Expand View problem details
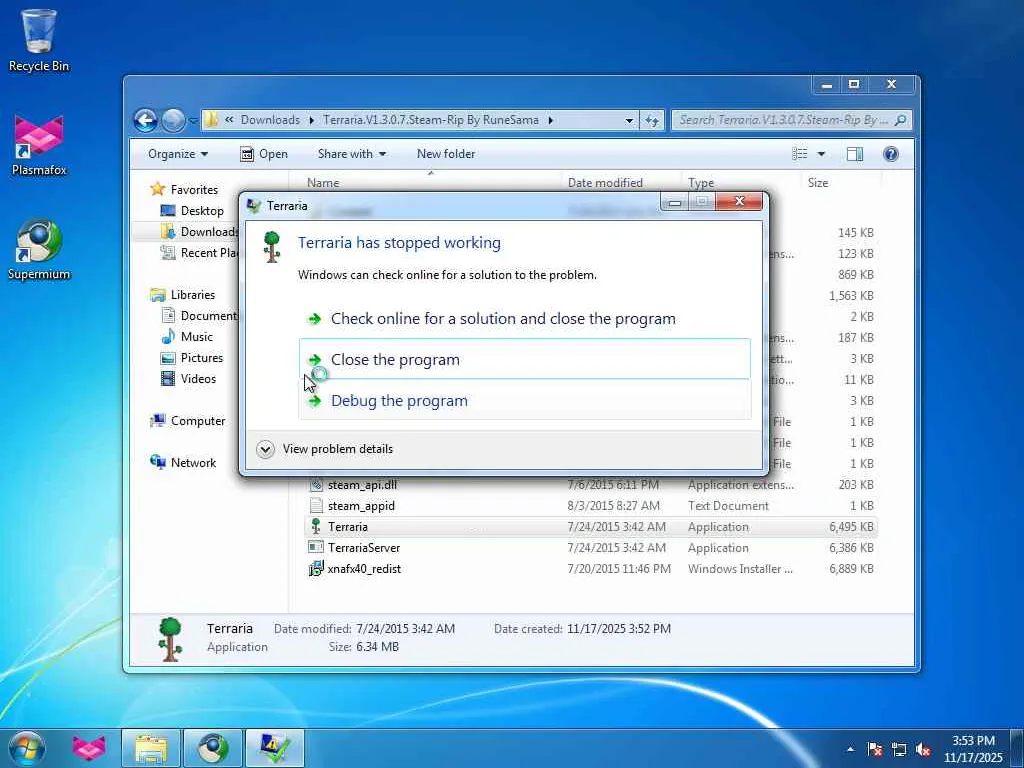 coord(325,449)
